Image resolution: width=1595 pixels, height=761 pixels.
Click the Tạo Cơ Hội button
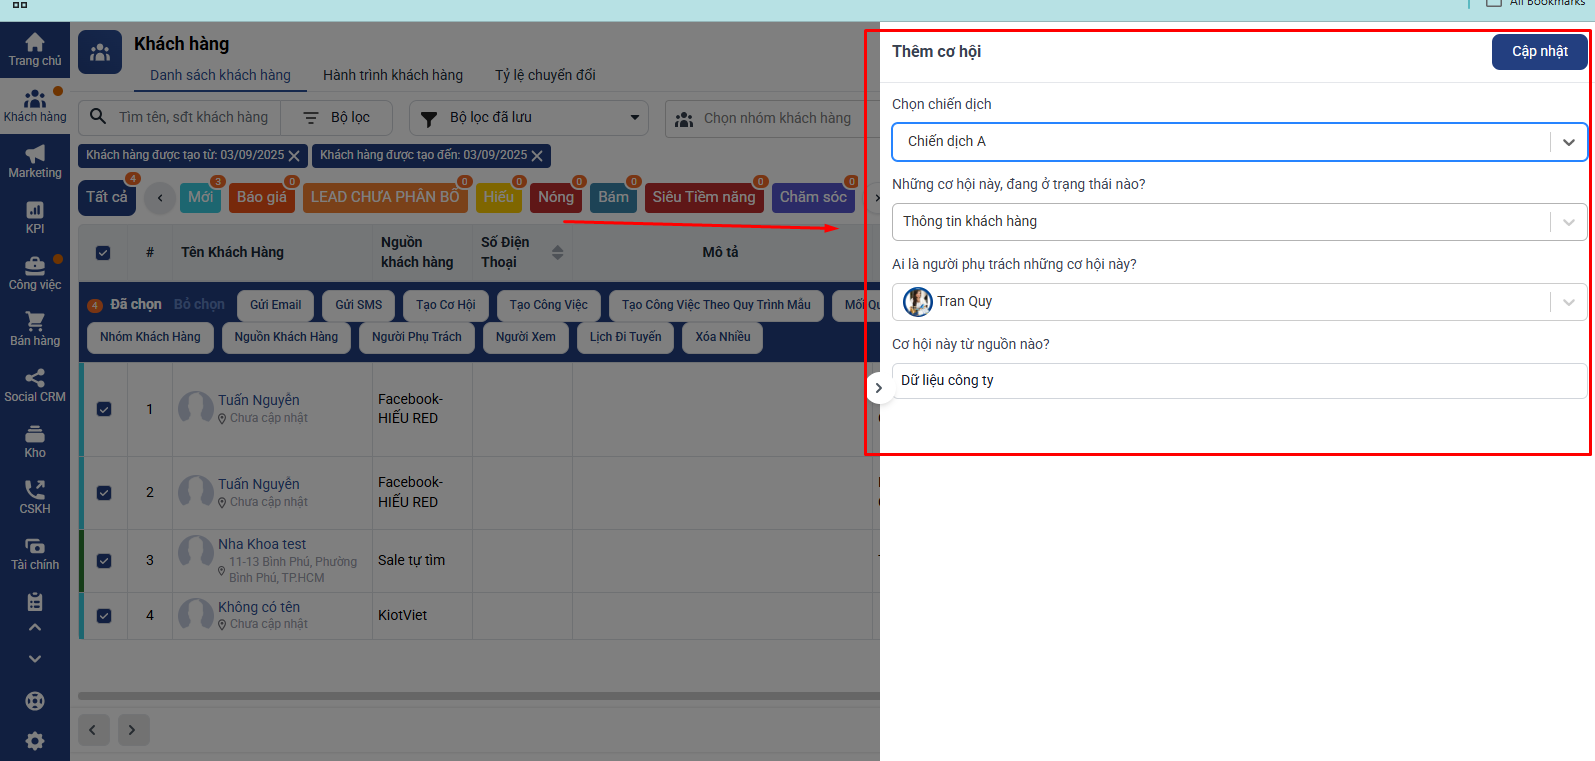click(x=445, y=305)
